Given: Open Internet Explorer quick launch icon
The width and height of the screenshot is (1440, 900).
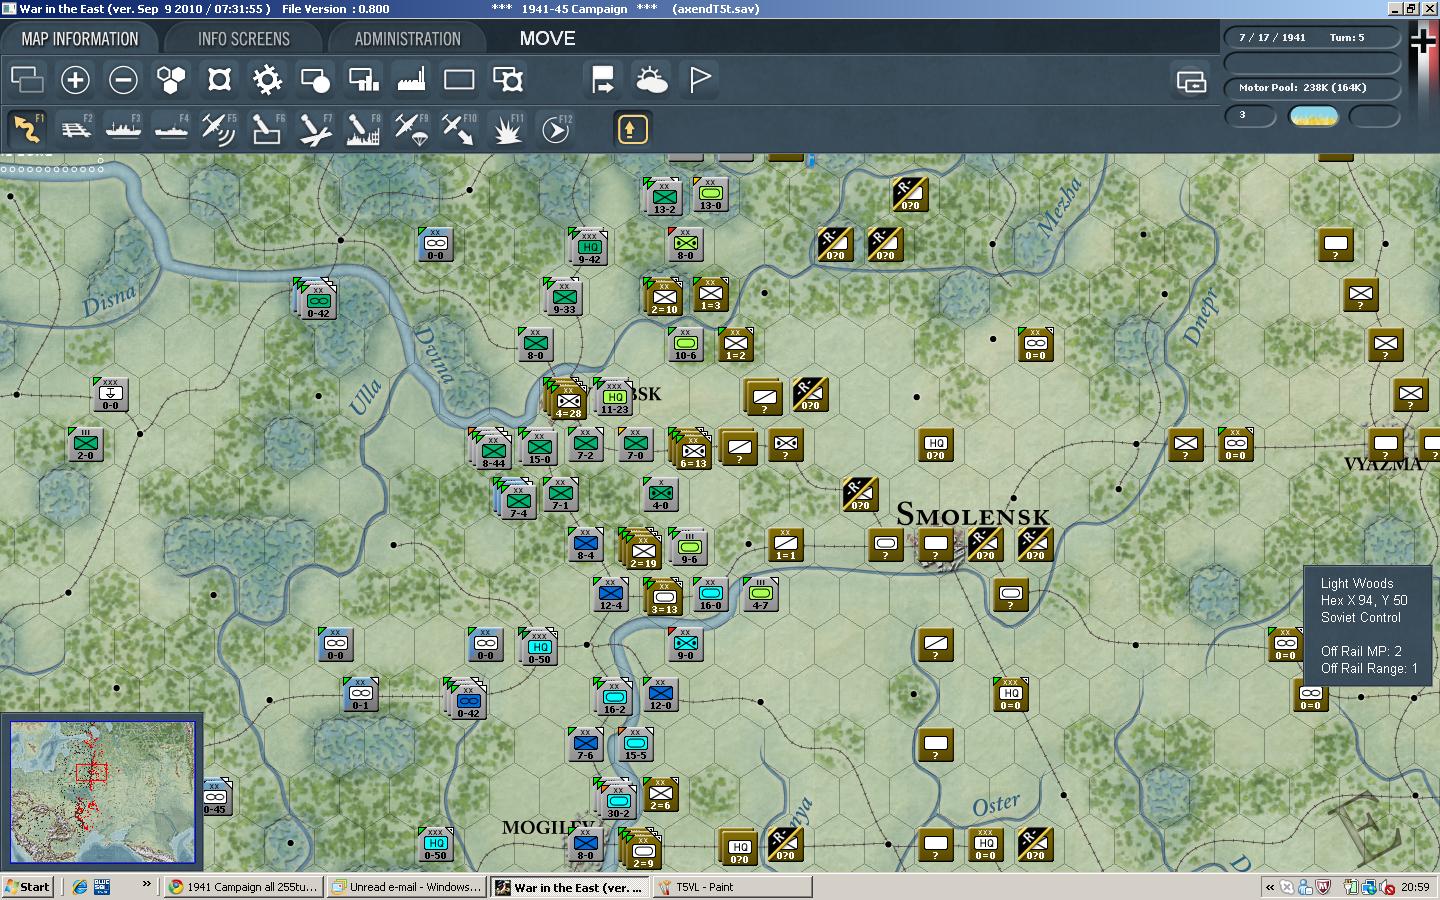Looking at the screenshot, I should [79, 887].
